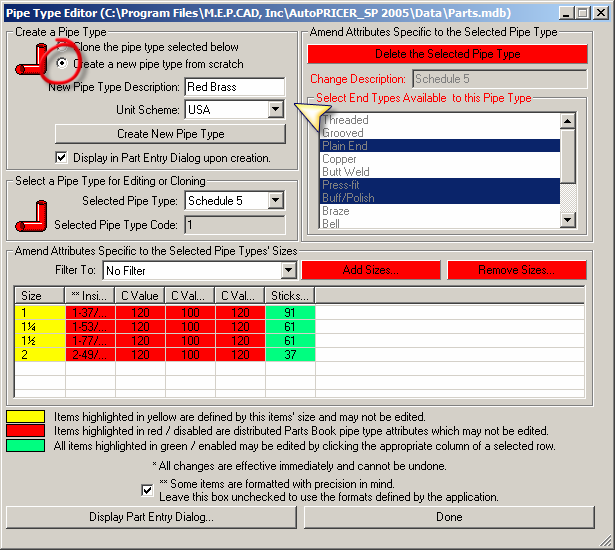Open the Unit Scheme dropdown
Screen dimensions: 615x550
[x=276, y=110]
